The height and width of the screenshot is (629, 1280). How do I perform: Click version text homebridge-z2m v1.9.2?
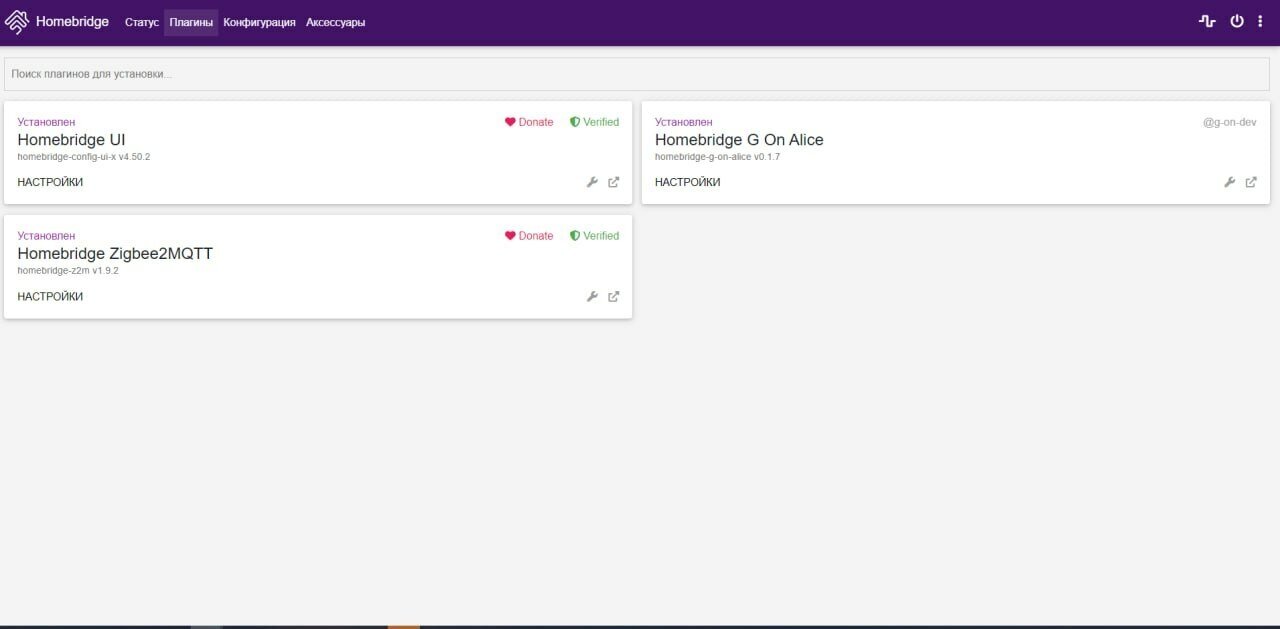pos(68,271)
